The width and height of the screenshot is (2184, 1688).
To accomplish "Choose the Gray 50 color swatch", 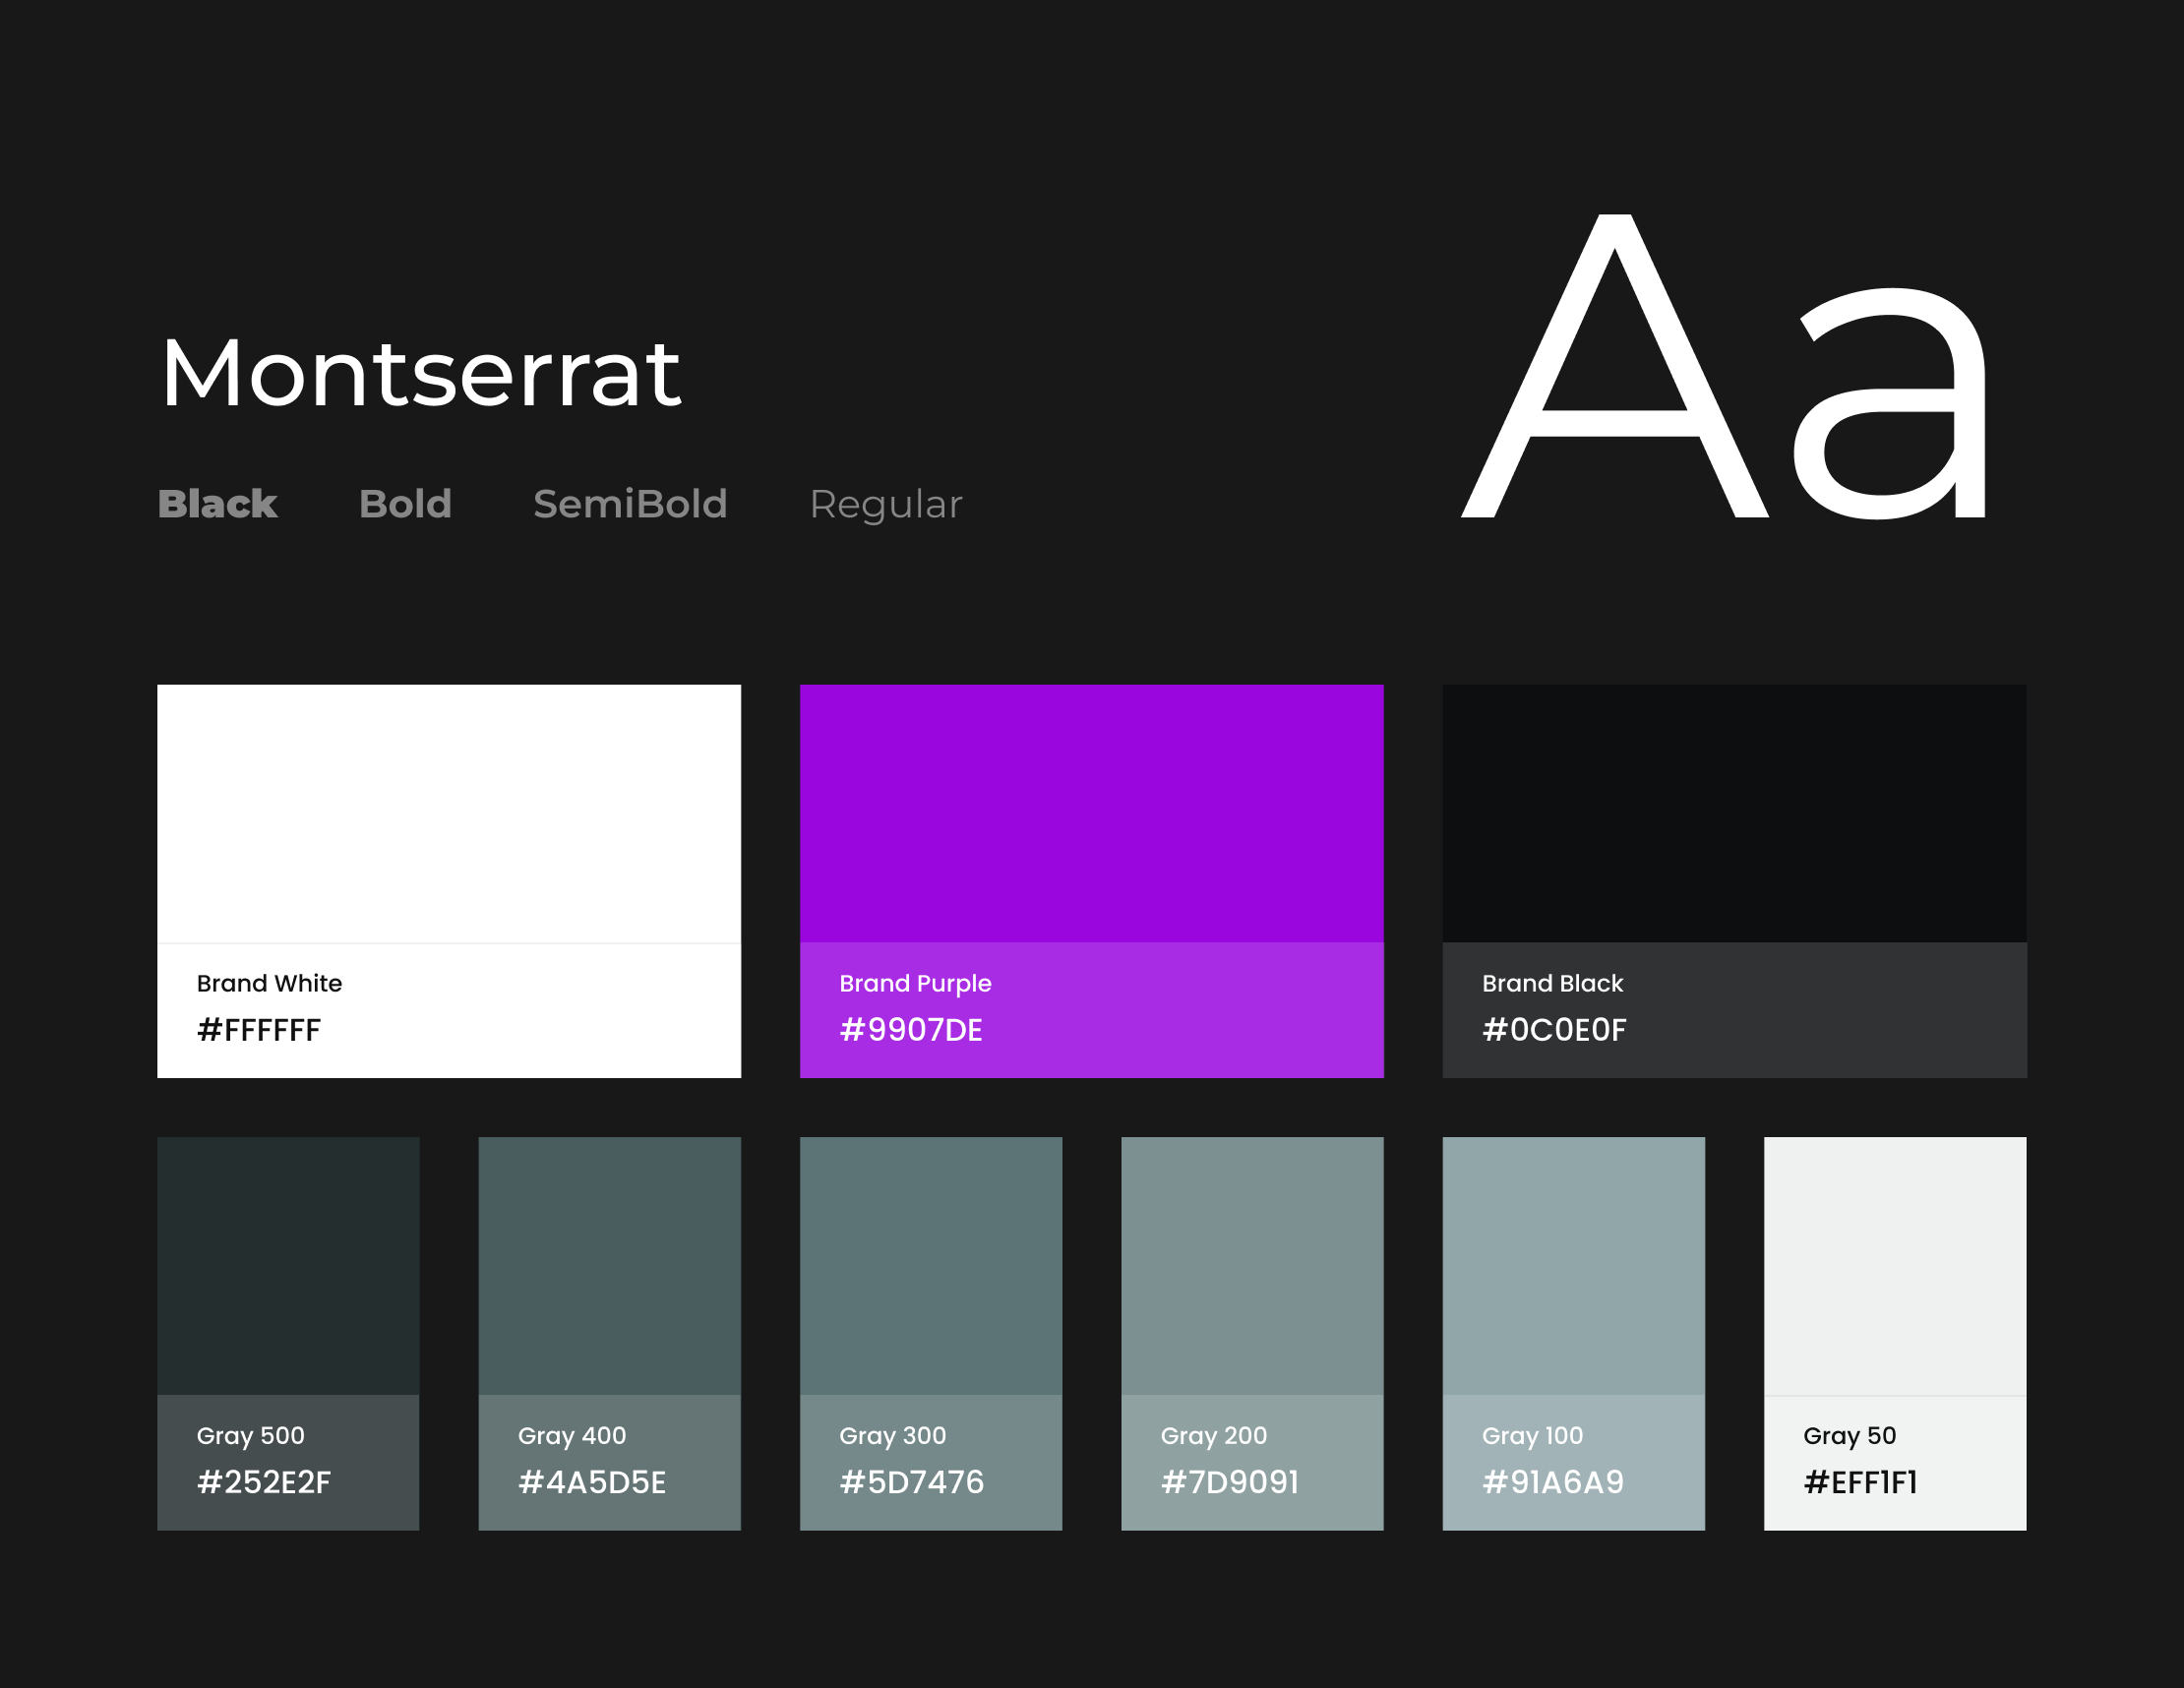I will point(1894,1265).
